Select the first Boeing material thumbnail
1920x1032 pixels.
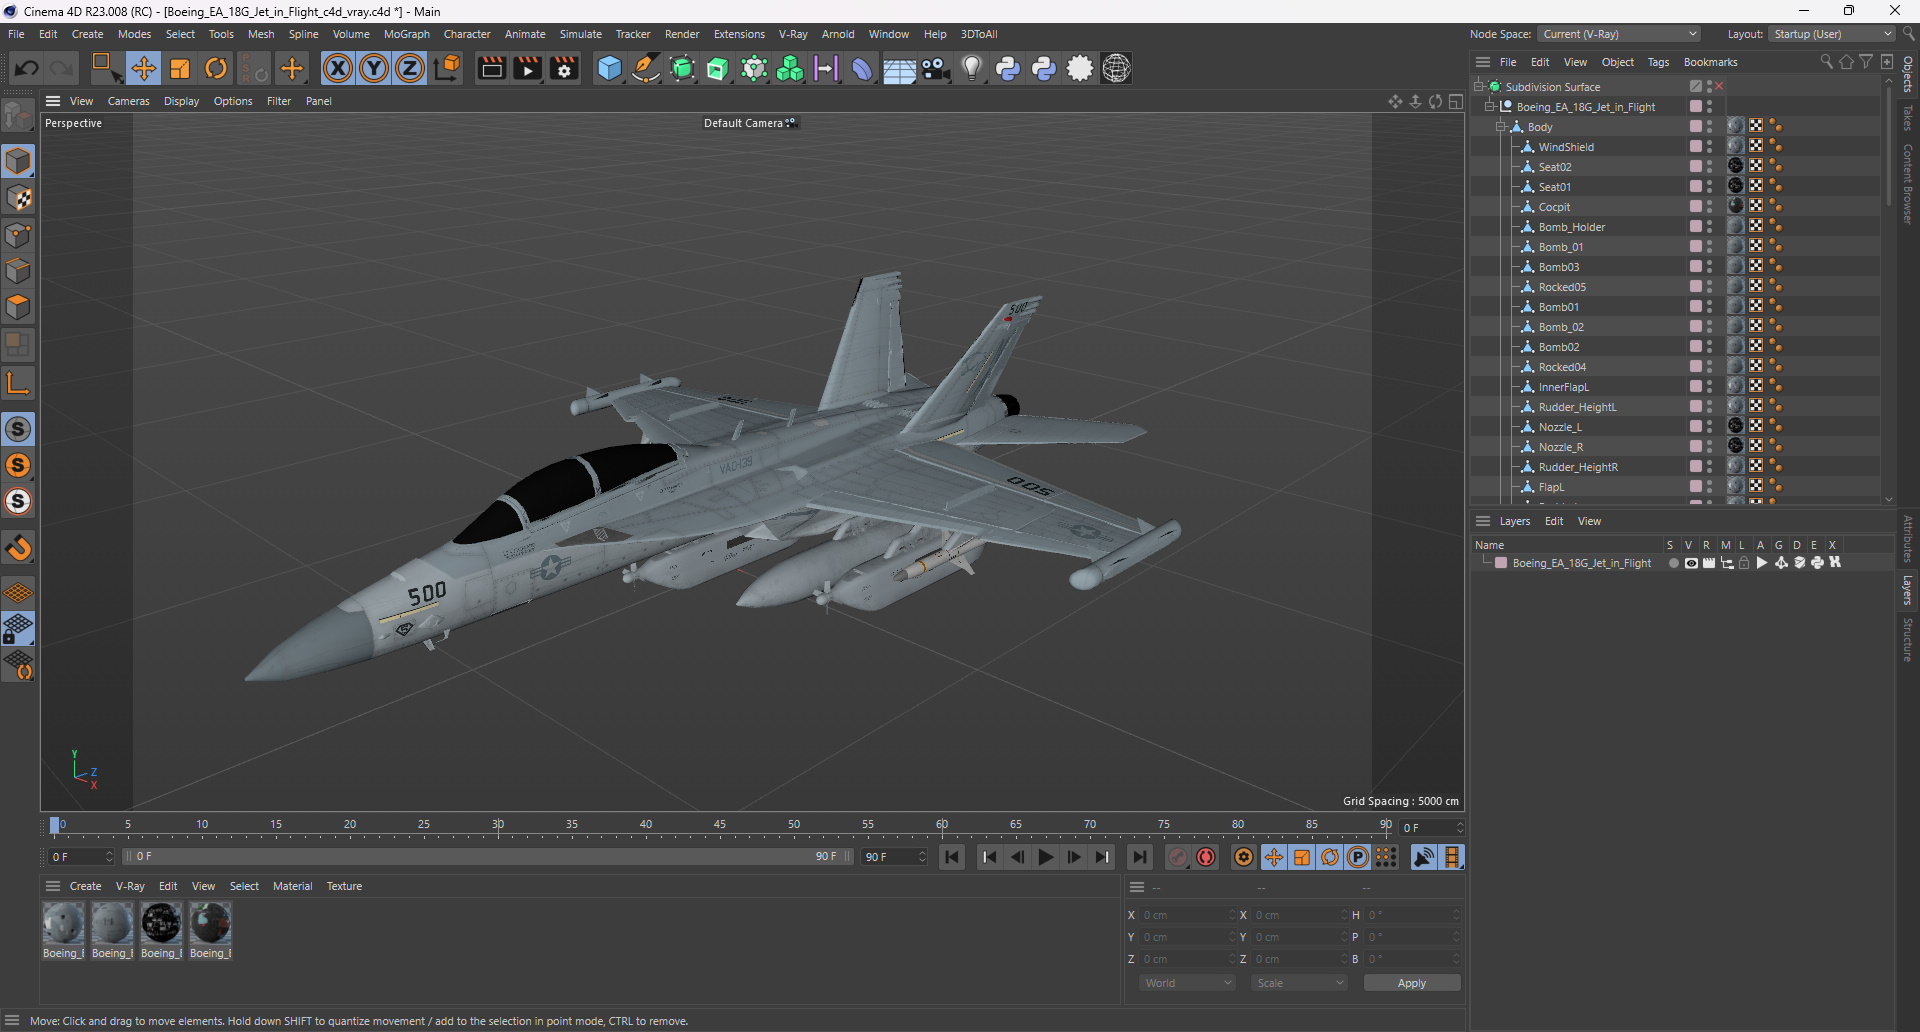pos(63,923)
